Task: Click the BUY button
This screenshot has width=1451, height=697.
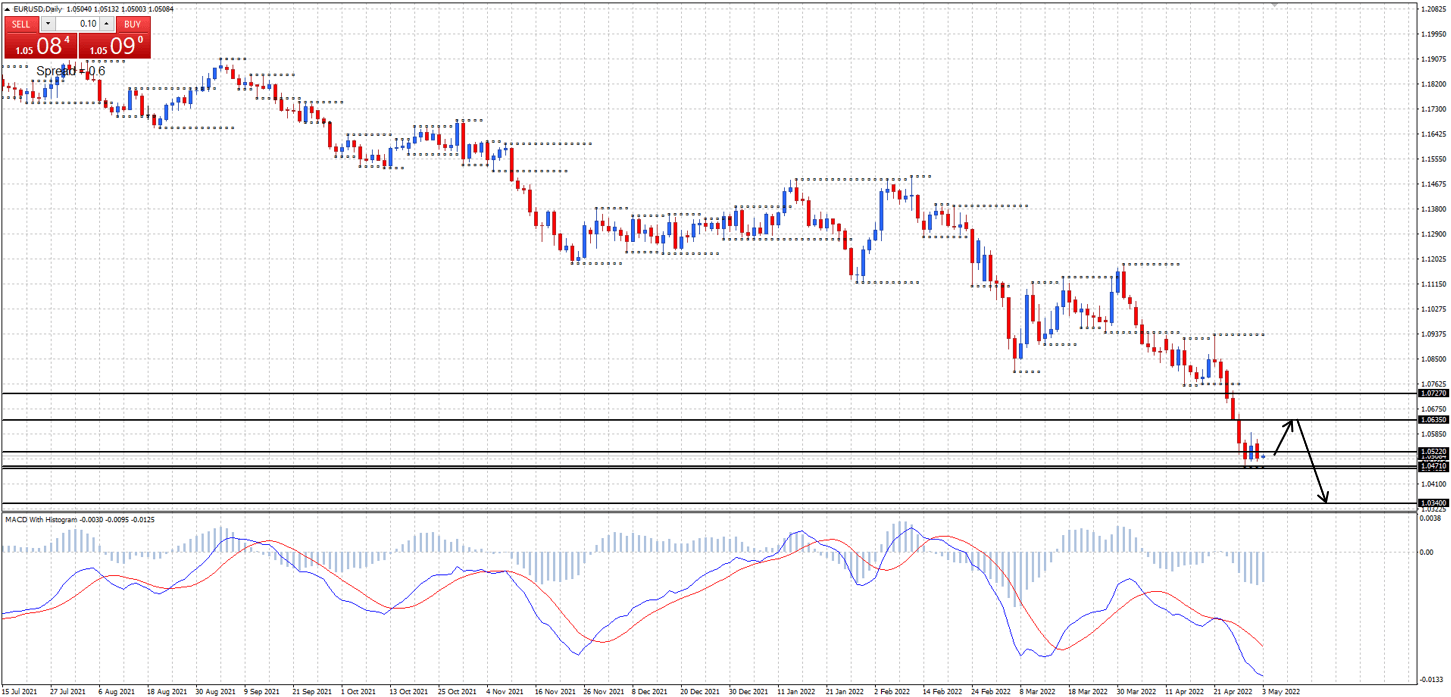Action: (133, 24)
